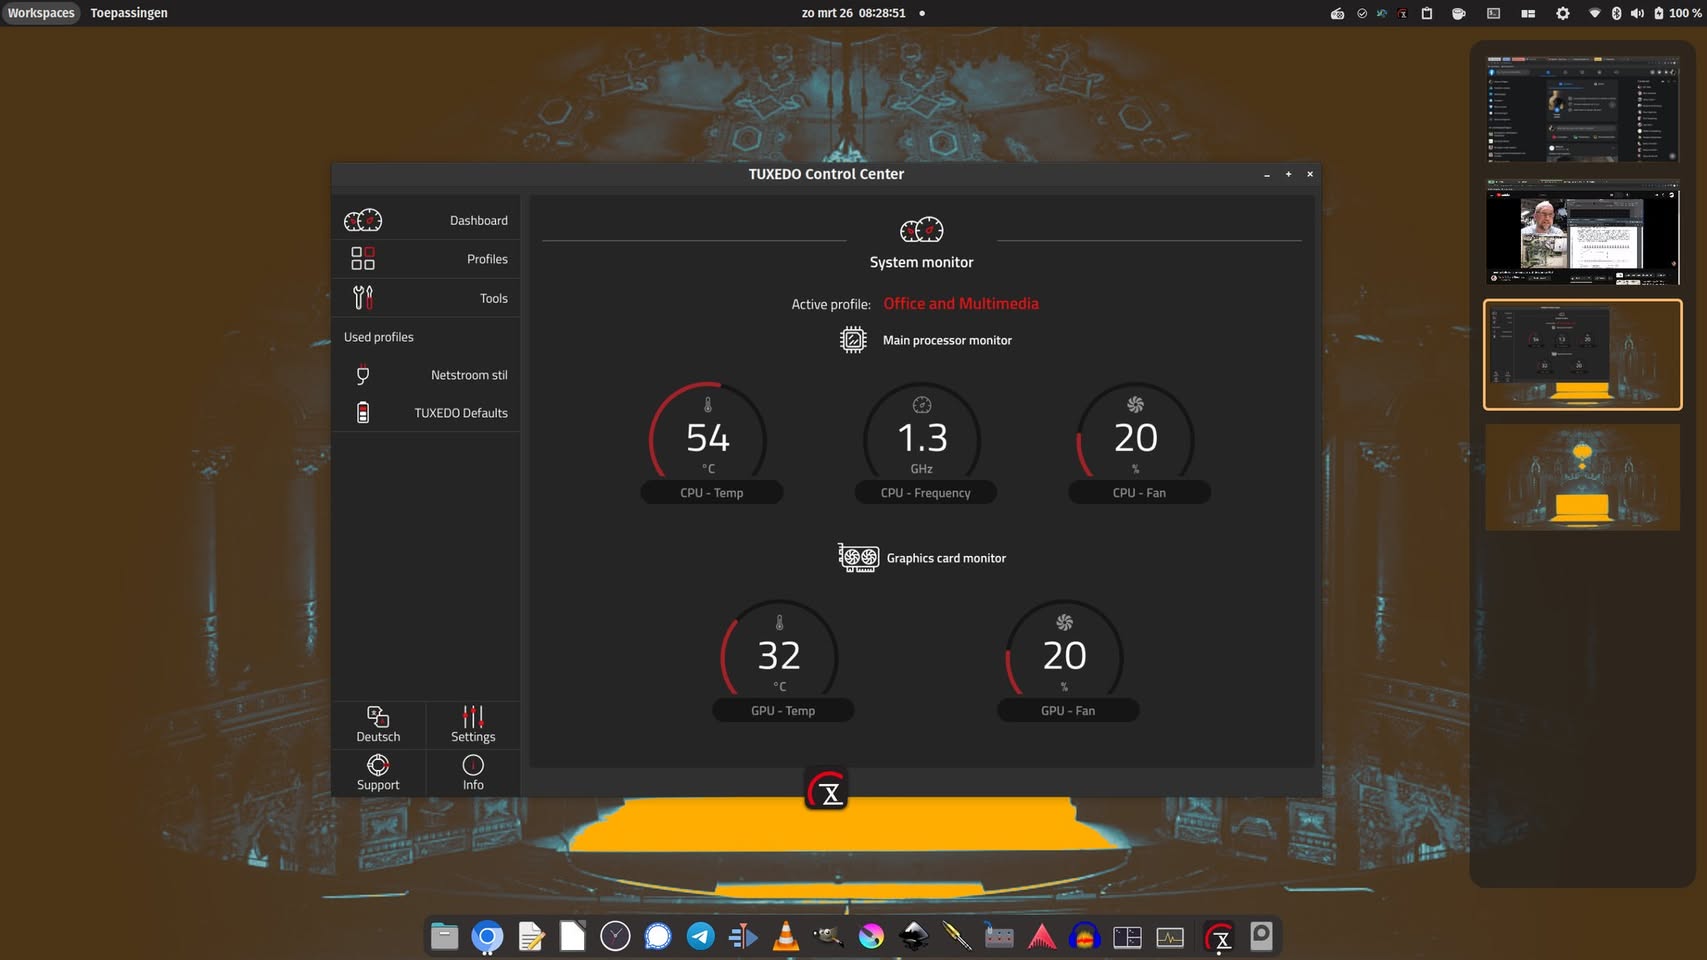Viewport: 1707px width, 960px height.
Task: Open the text editor dock icon
Action: tap(530, 936)
